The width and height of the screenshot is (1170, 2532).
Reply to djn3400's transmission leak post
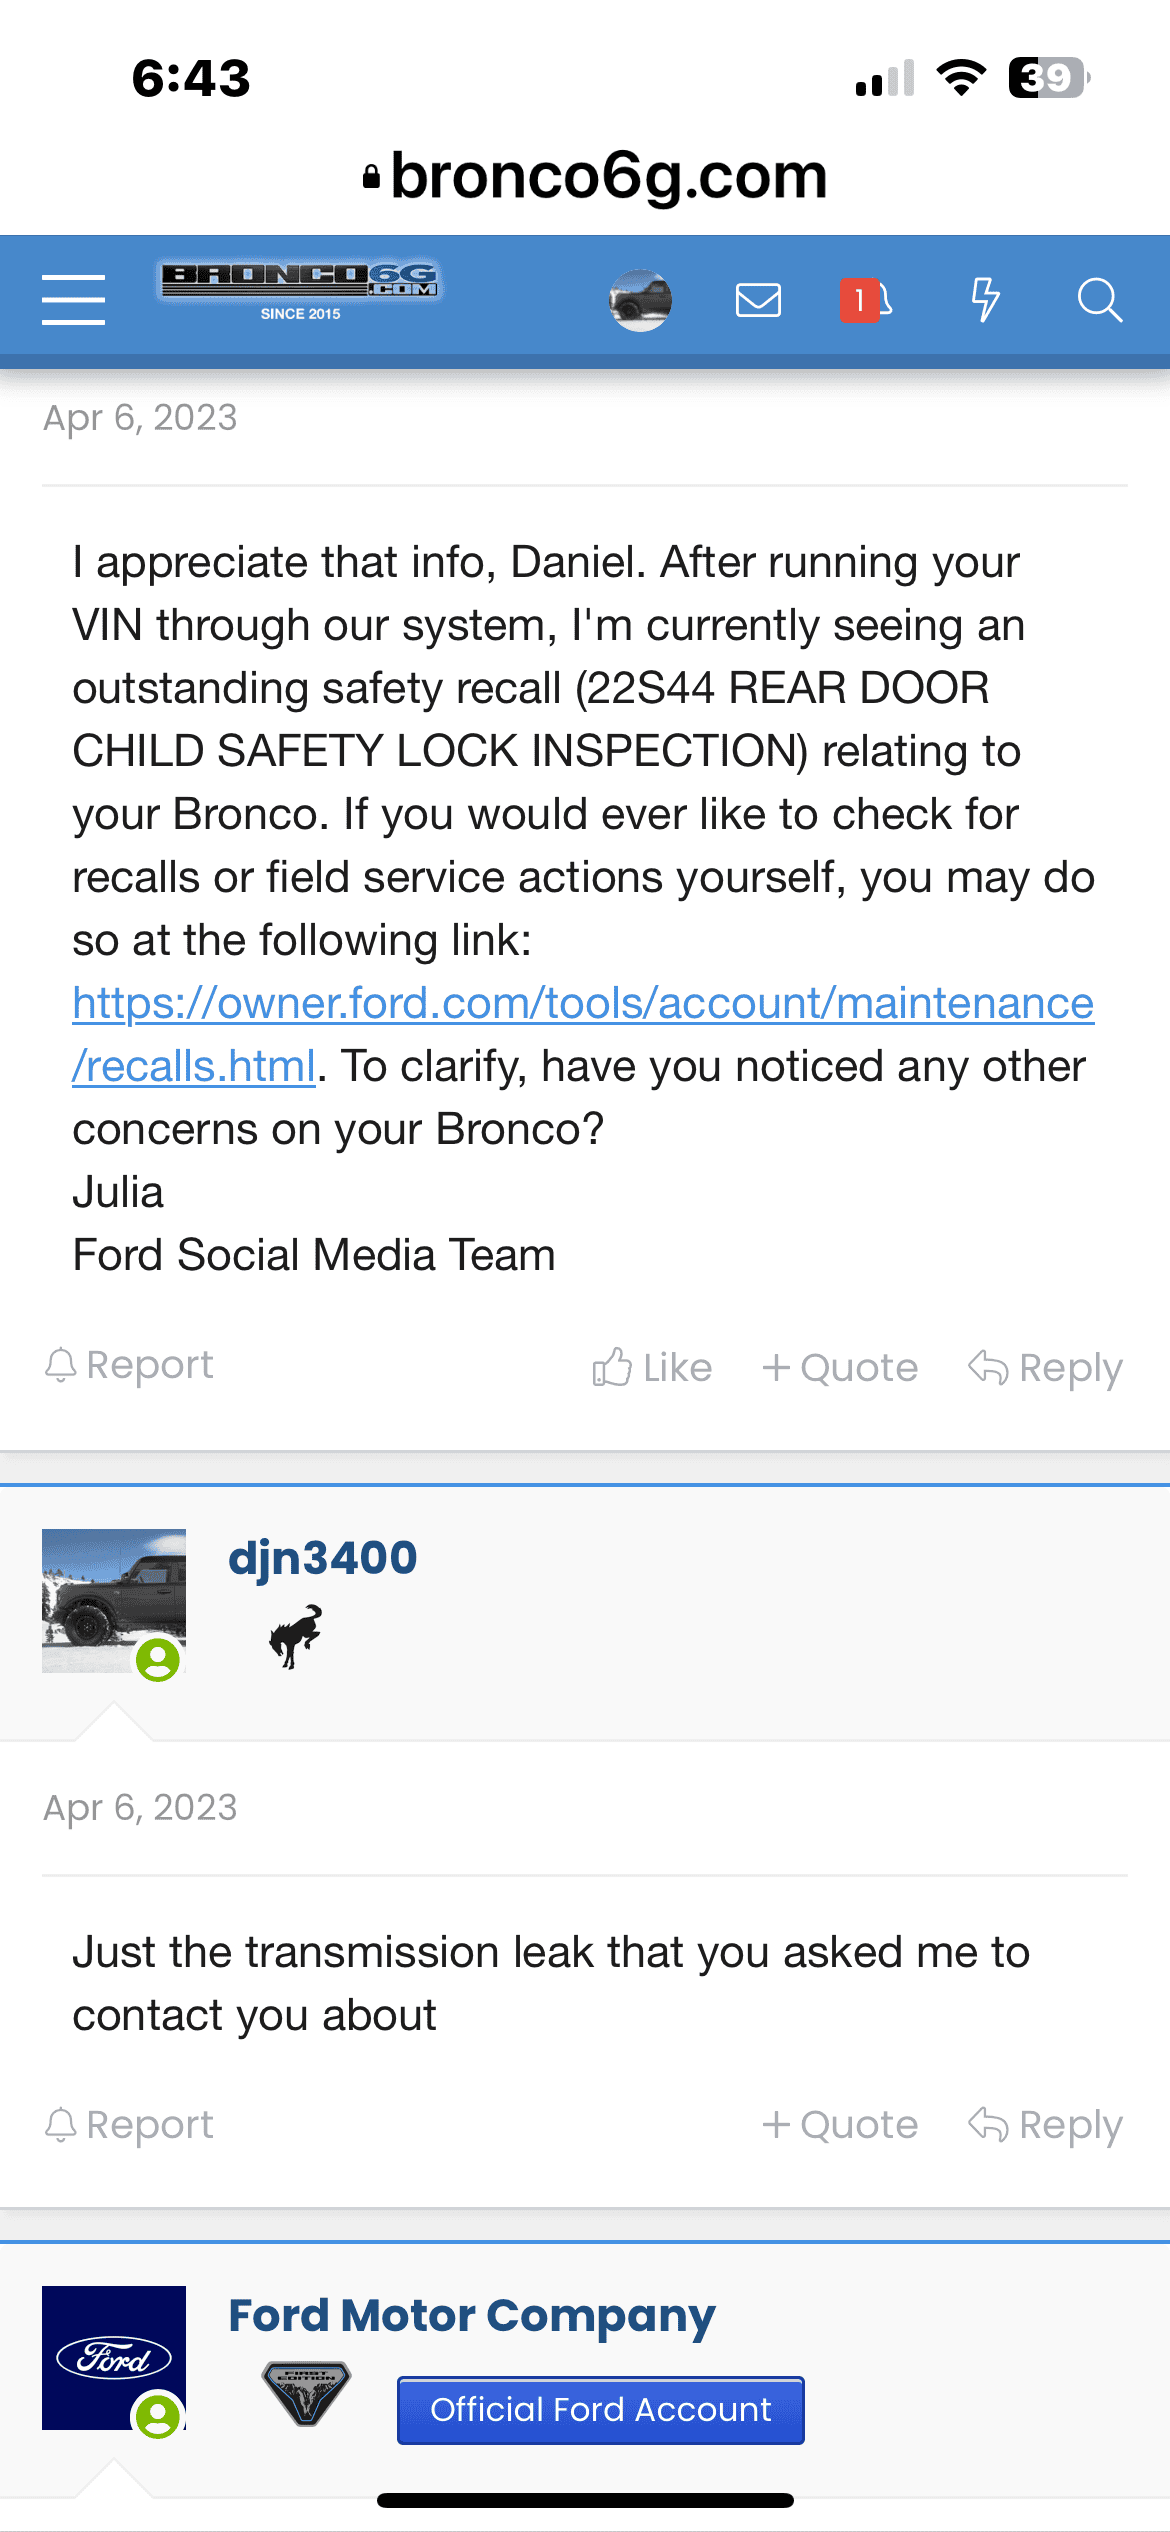1045,2124
